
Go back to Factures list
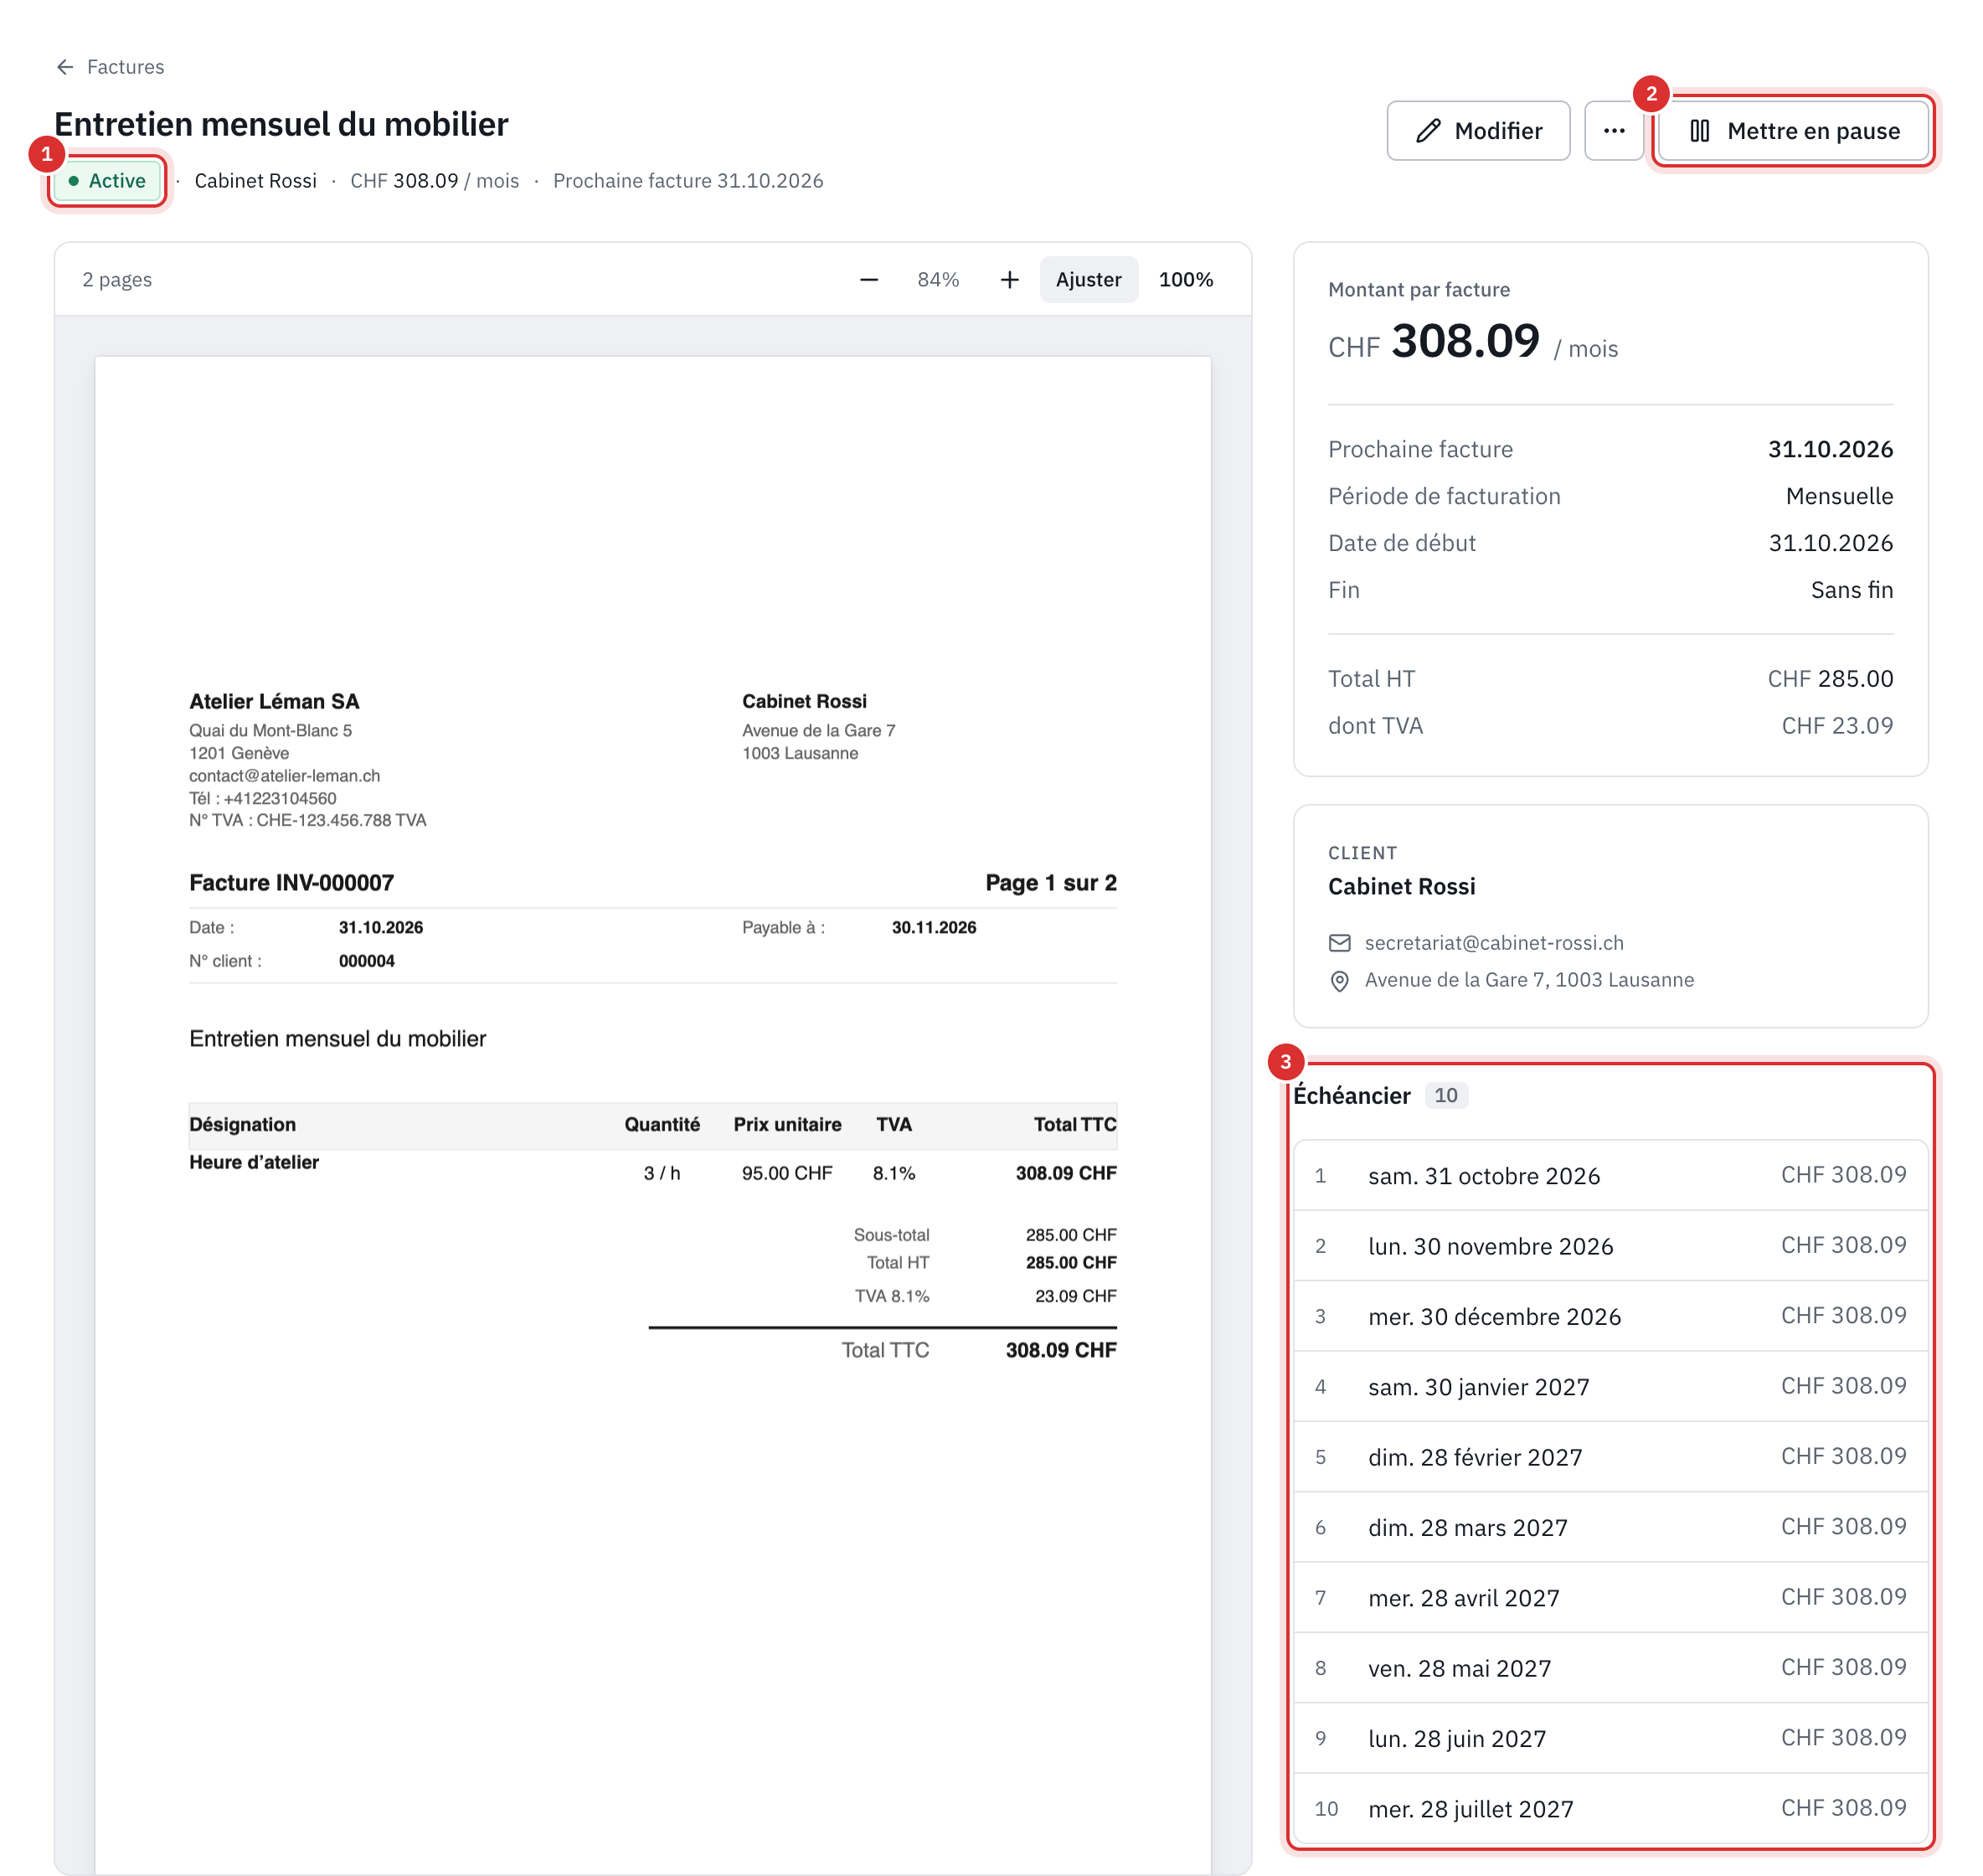click(x=110, y=67)
